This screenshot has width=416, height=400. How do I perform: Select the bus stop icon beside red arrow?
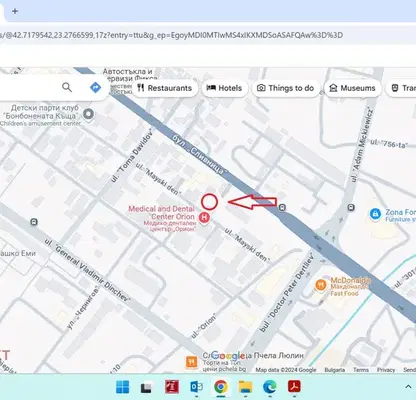tap(282, 208)
